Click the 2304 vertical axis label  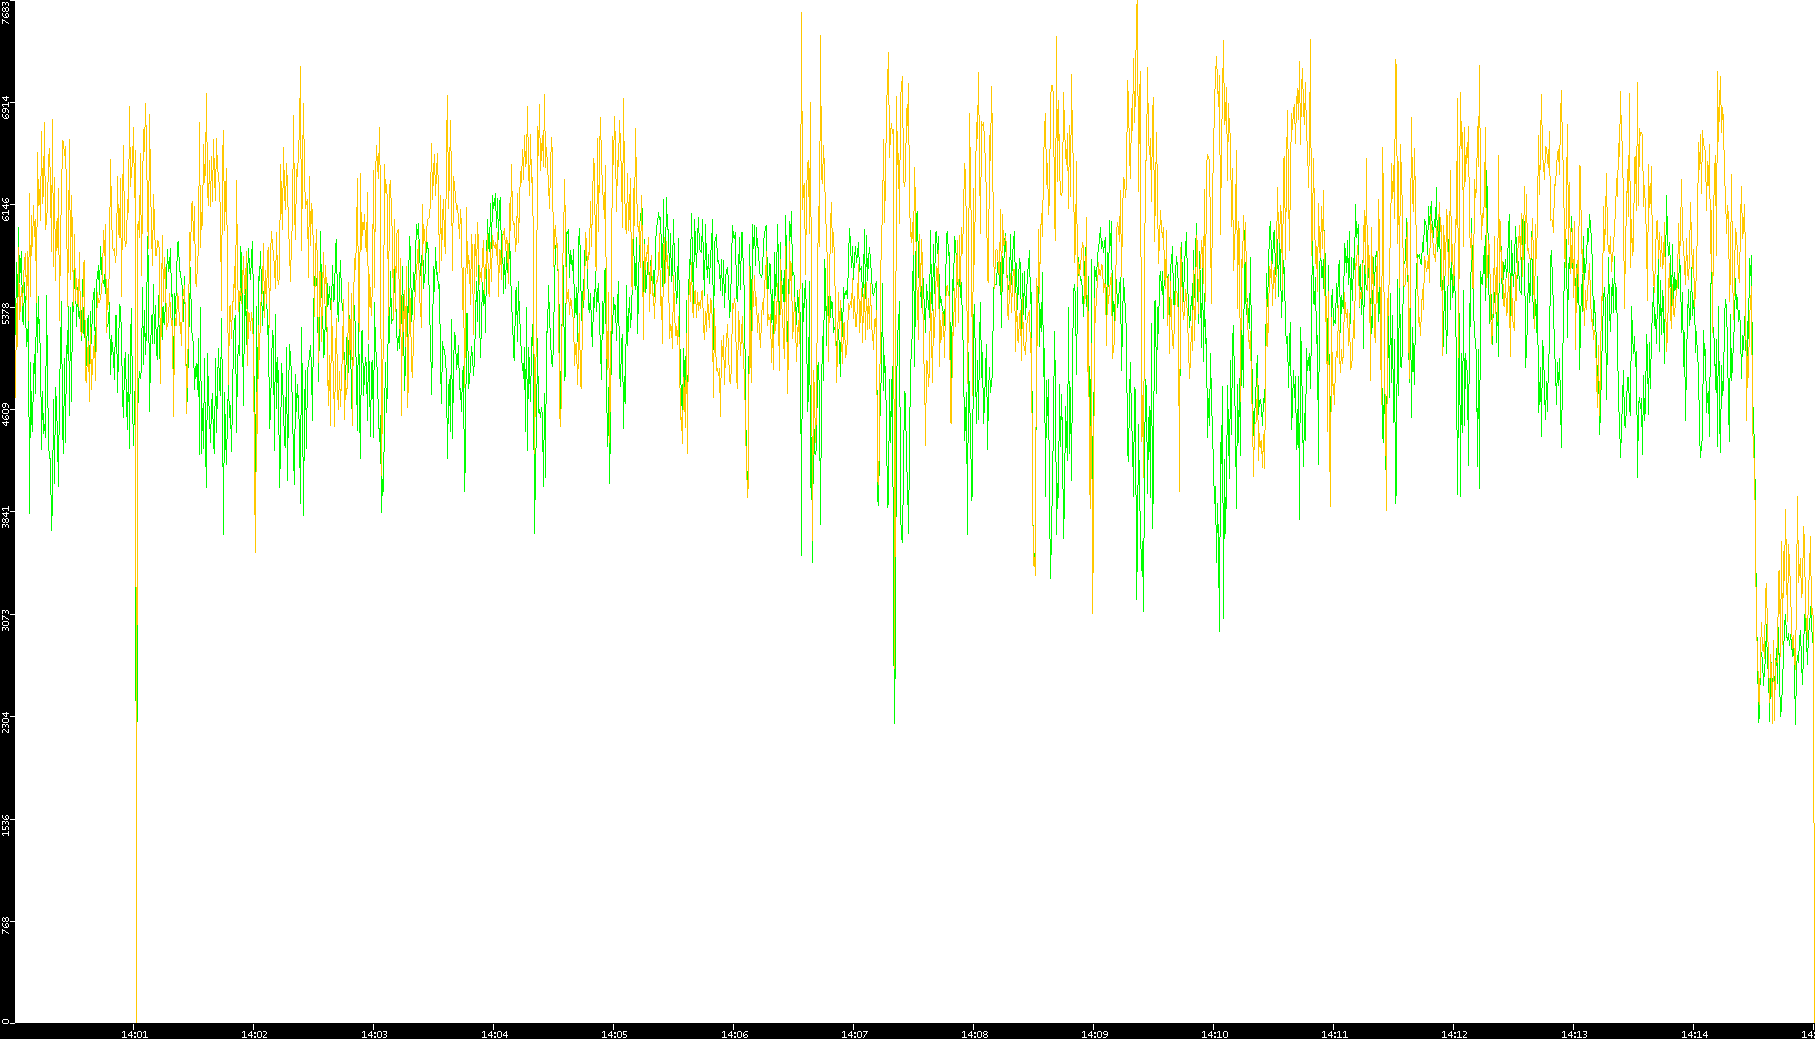(7, 722)
